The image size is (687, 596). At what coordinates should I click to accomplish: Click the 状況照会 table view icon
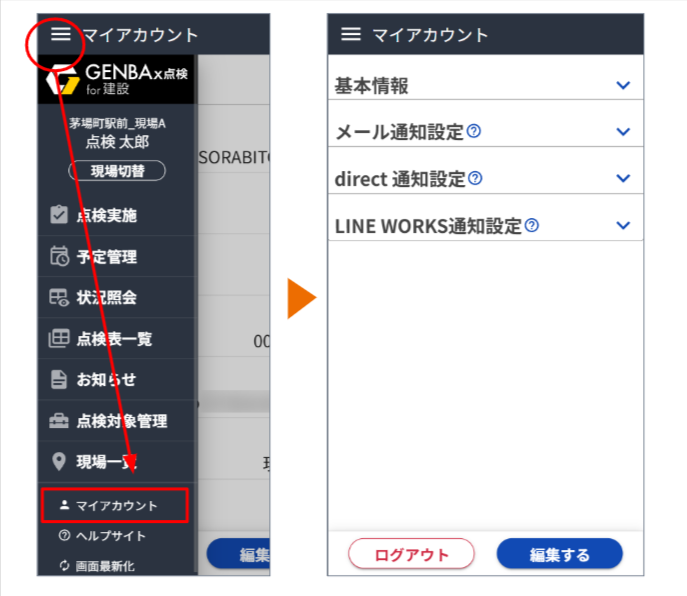59,297
